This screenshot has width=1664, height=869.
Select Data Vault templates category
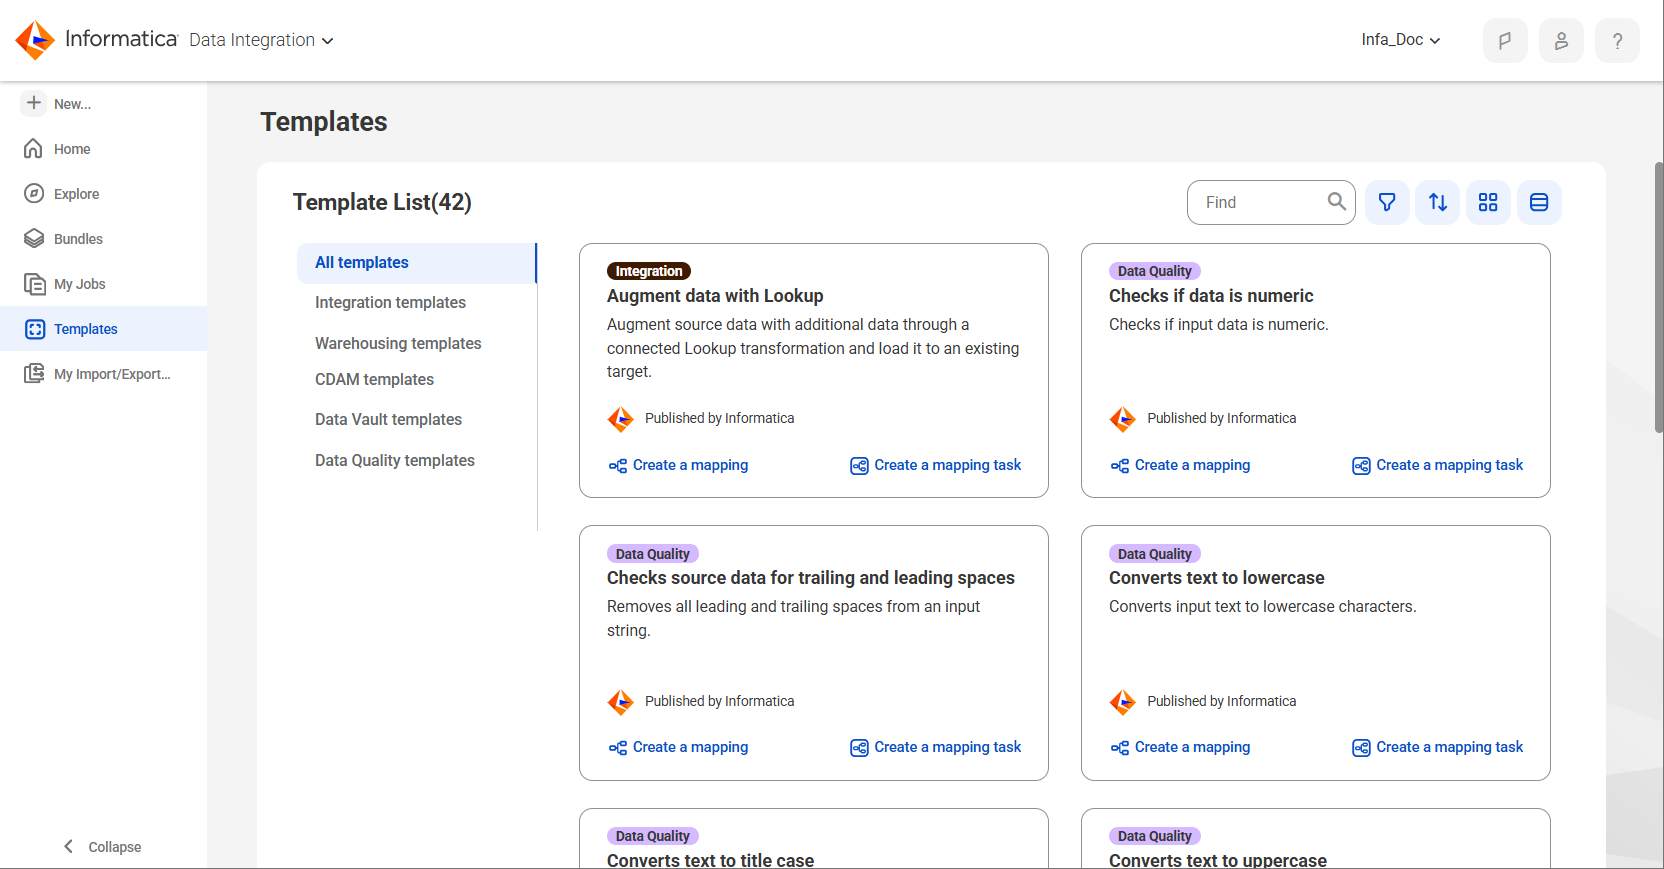tap(388, 420)
